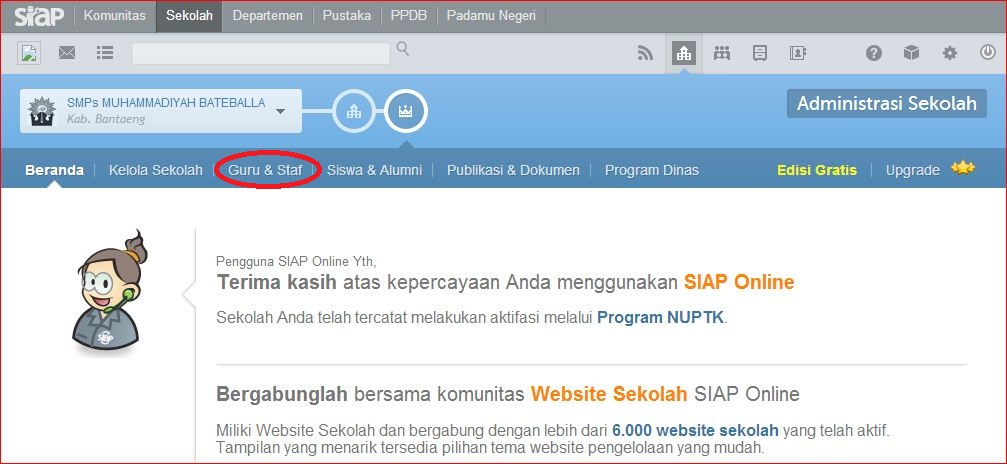Open the RSS feed icon
The height and width of the screenshot is (464, 1007).
645,53
